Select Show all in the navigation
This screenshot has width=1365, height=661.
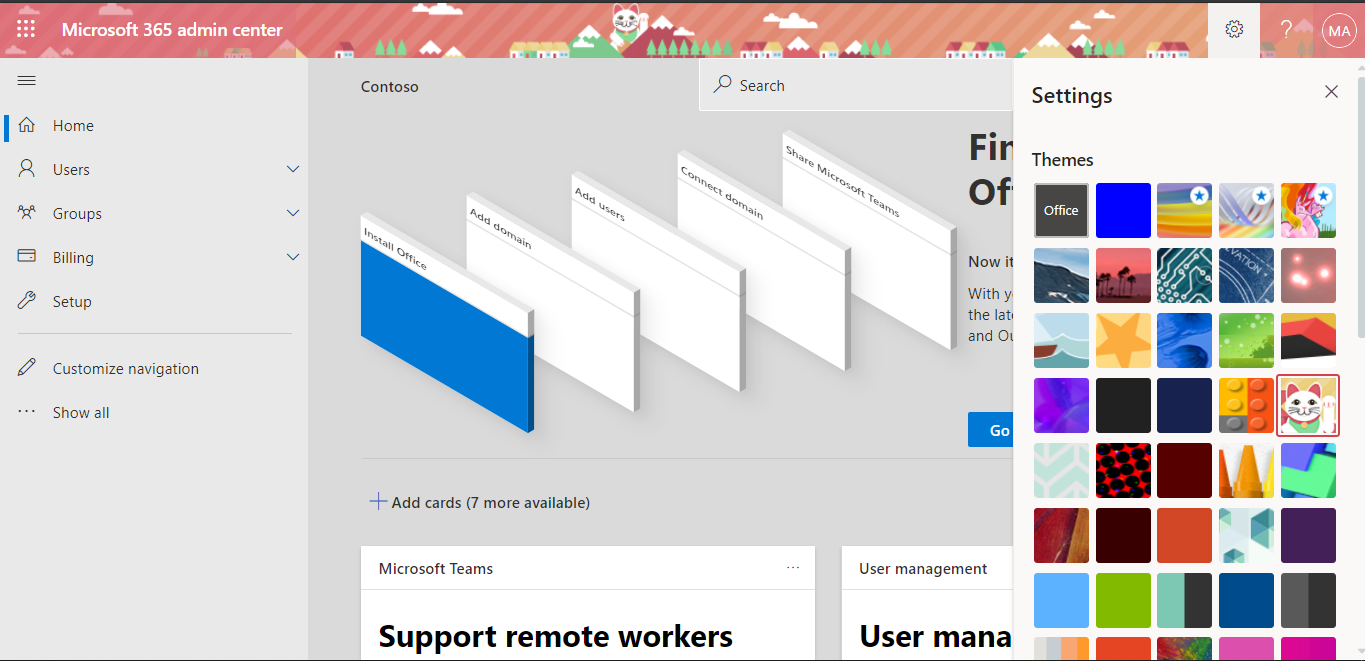click(x=80, y=412)
